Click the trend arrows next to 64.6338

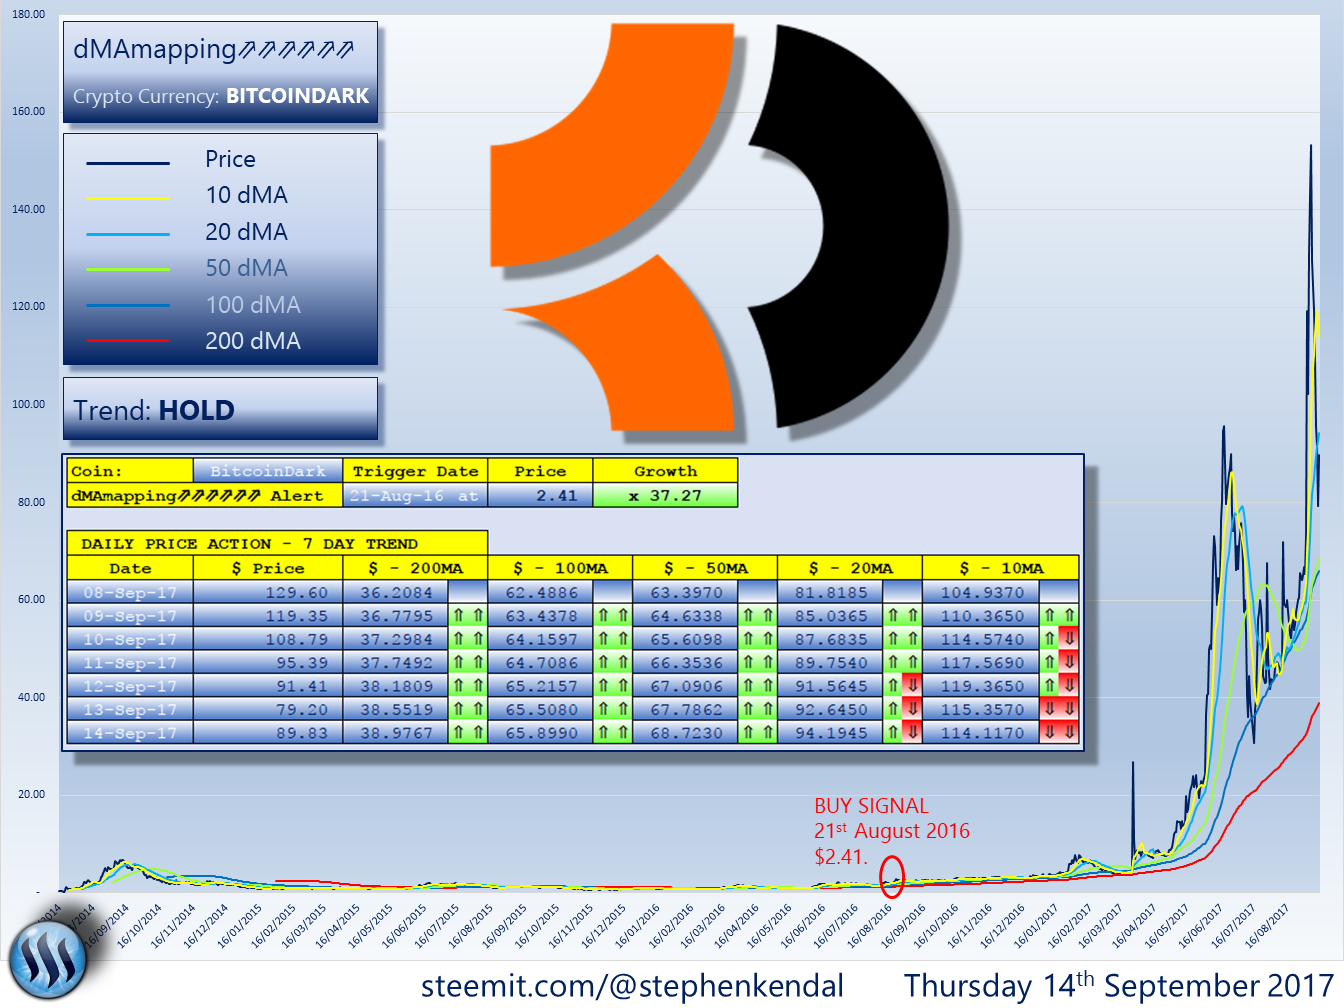pyautogui.click(x=757, y=616)
